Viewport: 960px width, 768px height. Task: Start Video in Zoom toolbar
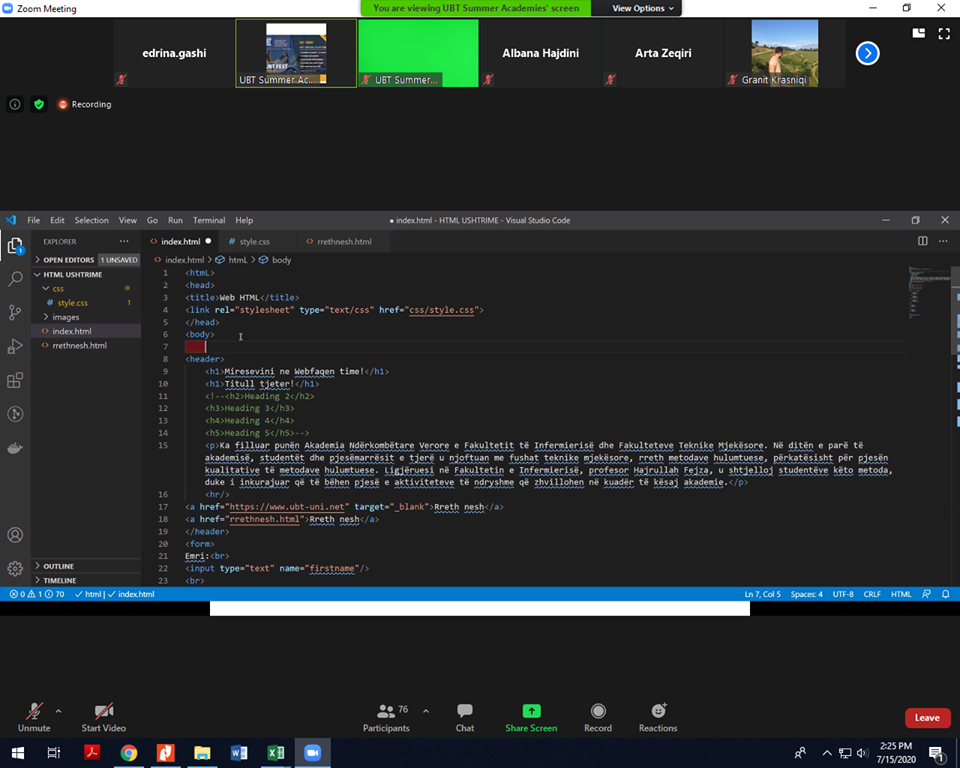click(x=103, y=717)
